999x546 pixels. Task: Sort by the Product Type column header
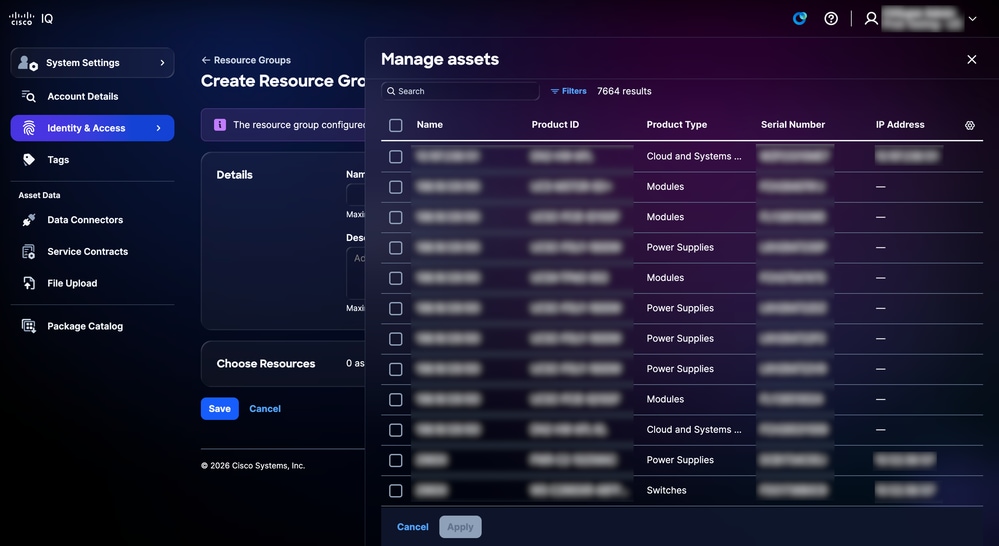coord(677,125)
